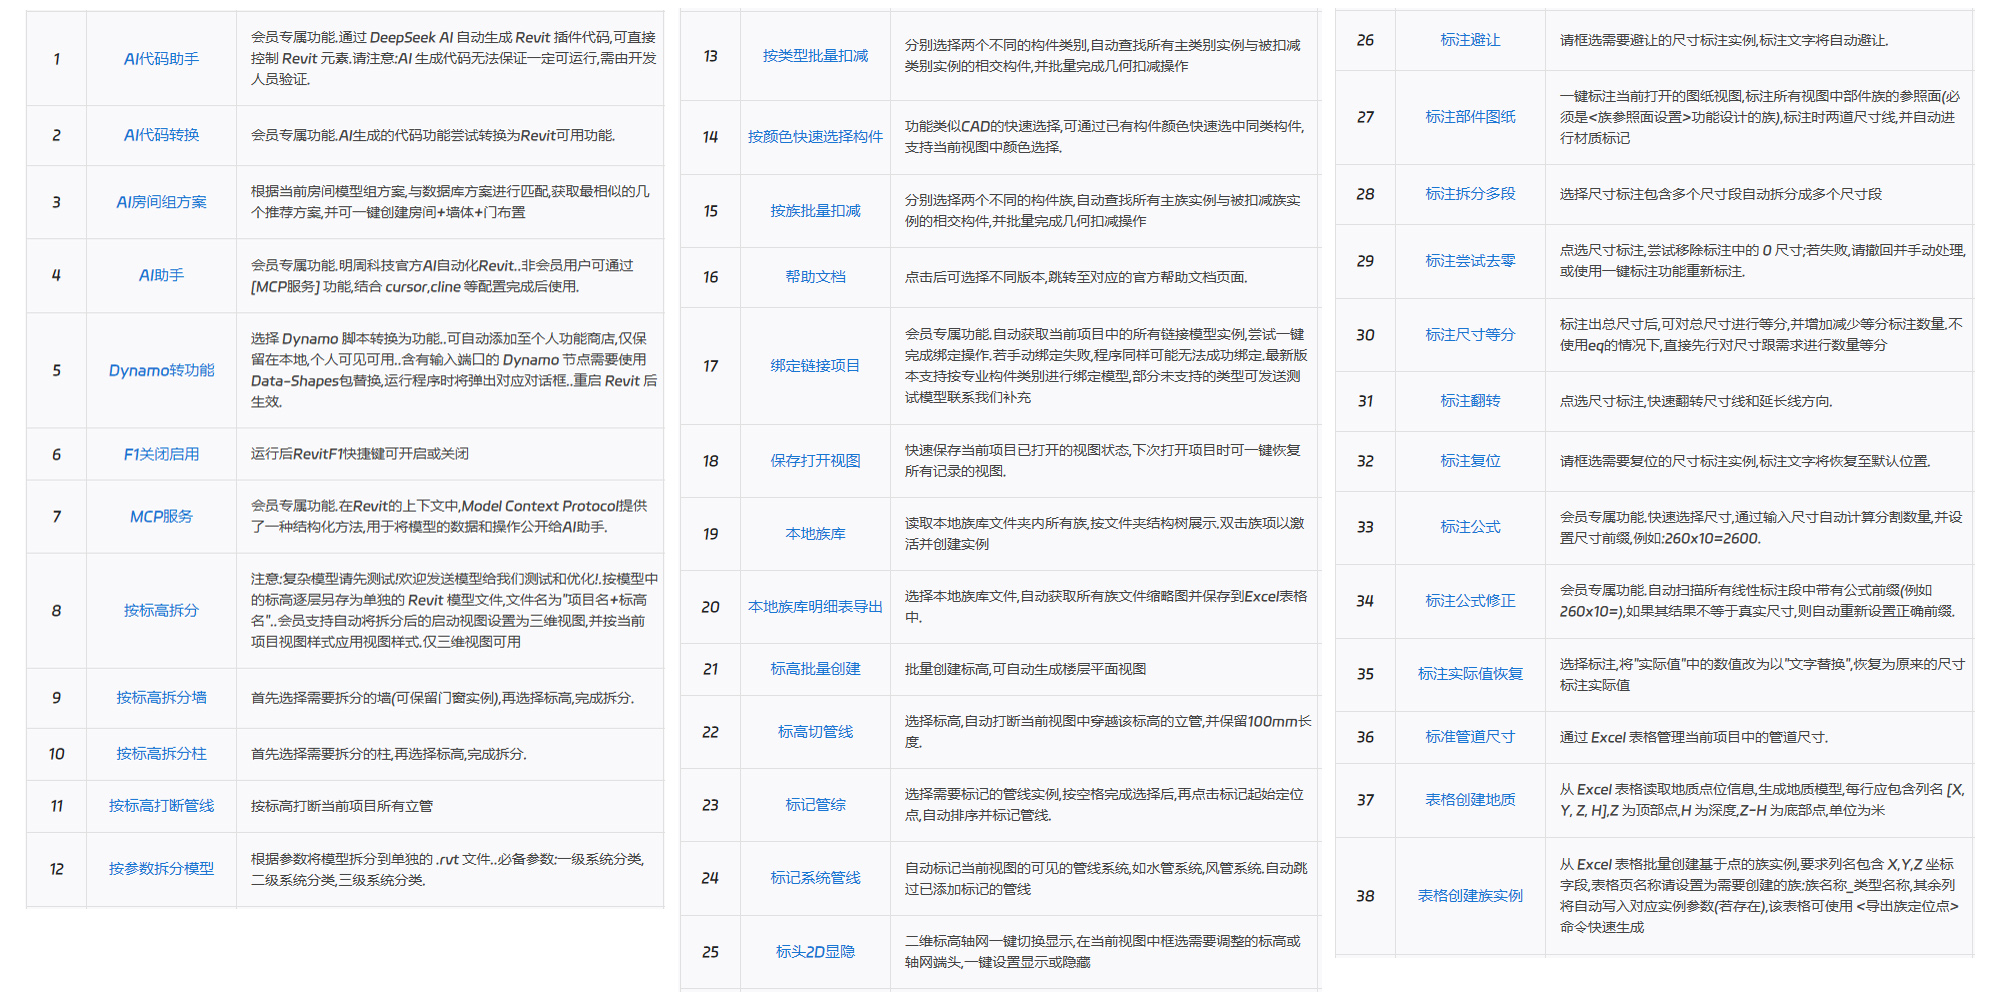The image size is (2000, 1000).
Task: Click row number 17 cell
Action: [710, 365]
